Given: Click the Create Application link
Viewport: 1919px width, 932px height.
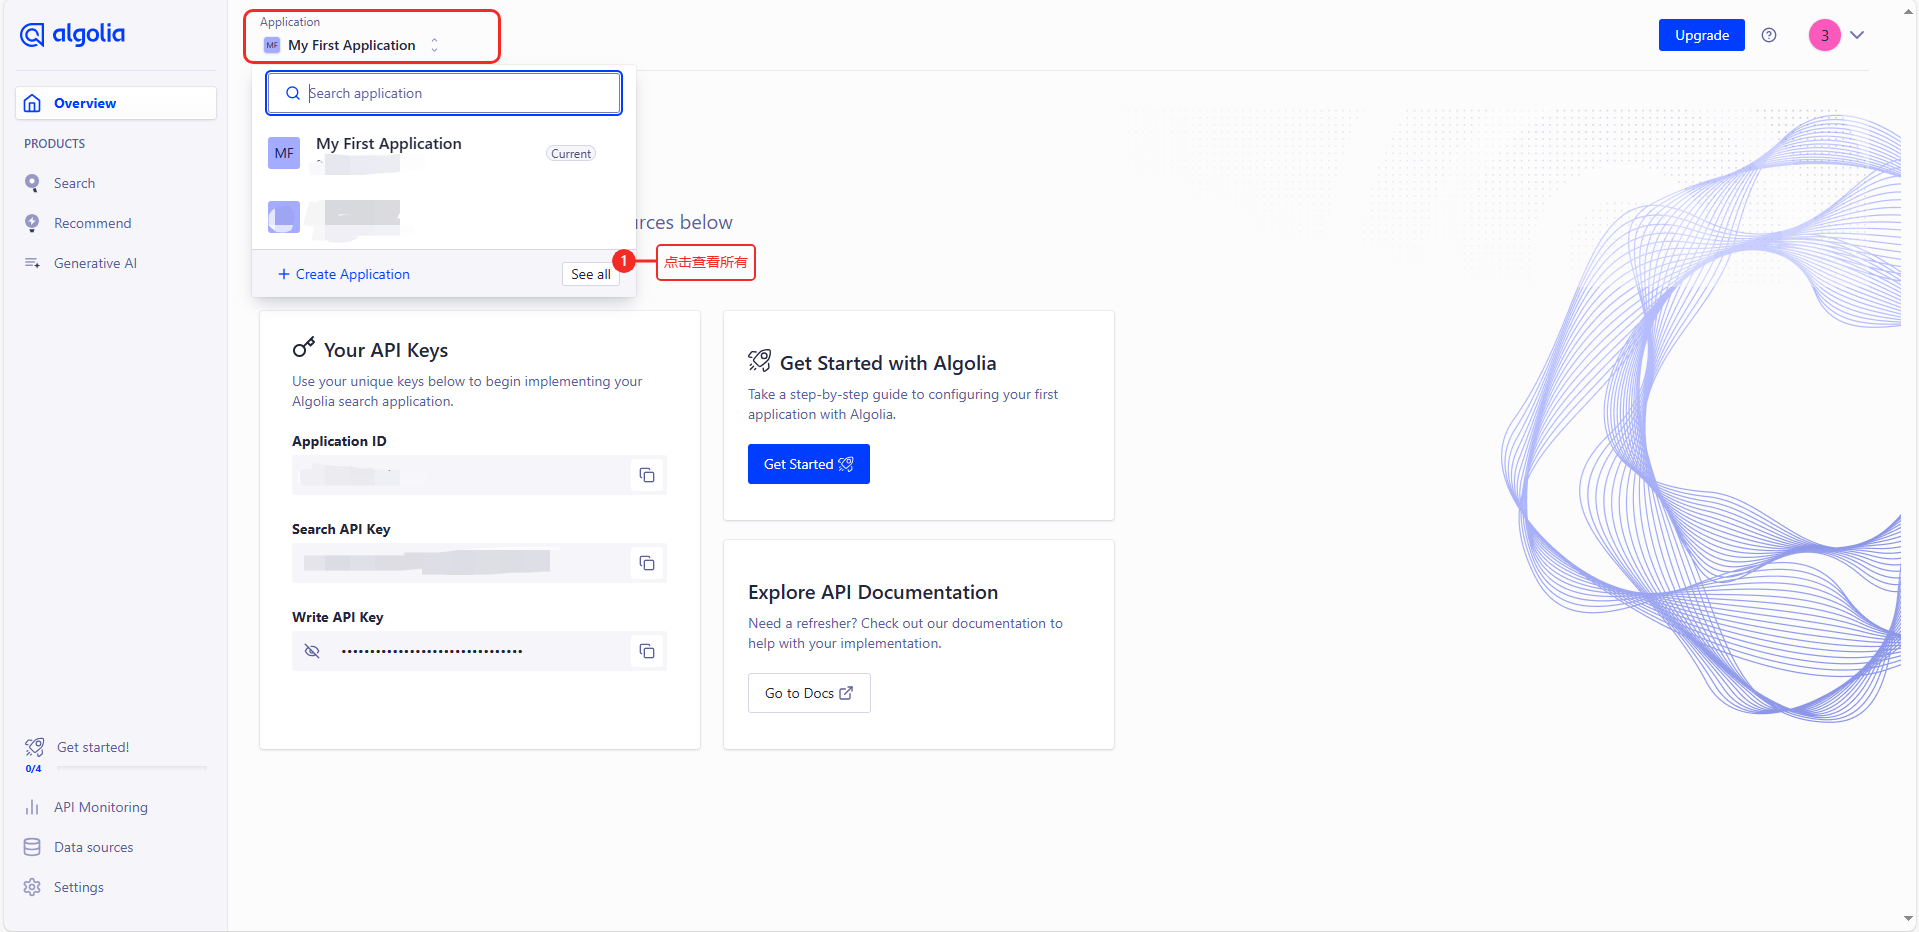Looking at the screenshot, I should click(x=344, y=274).
